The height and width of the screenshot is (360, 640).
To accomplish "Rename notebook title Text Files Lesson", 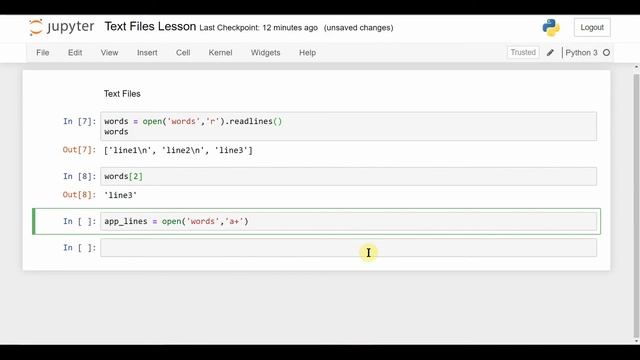I will pyautogui.click(x=150, y=27).
